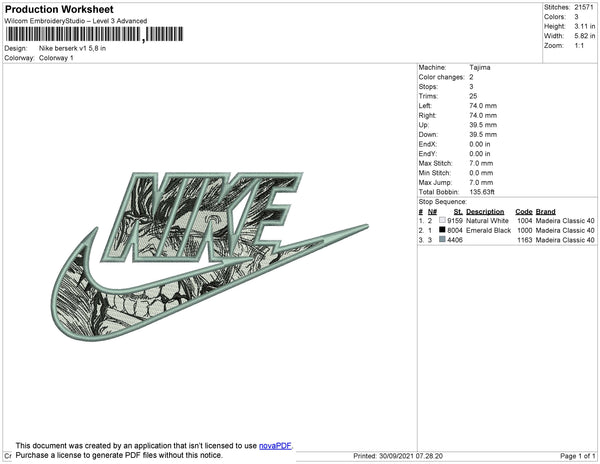Image resolution: width=600 pixels, height=464 pixels.
Task: Click design name 'Nike berserk v1 5,8 in'
Action: pos(72,48)
